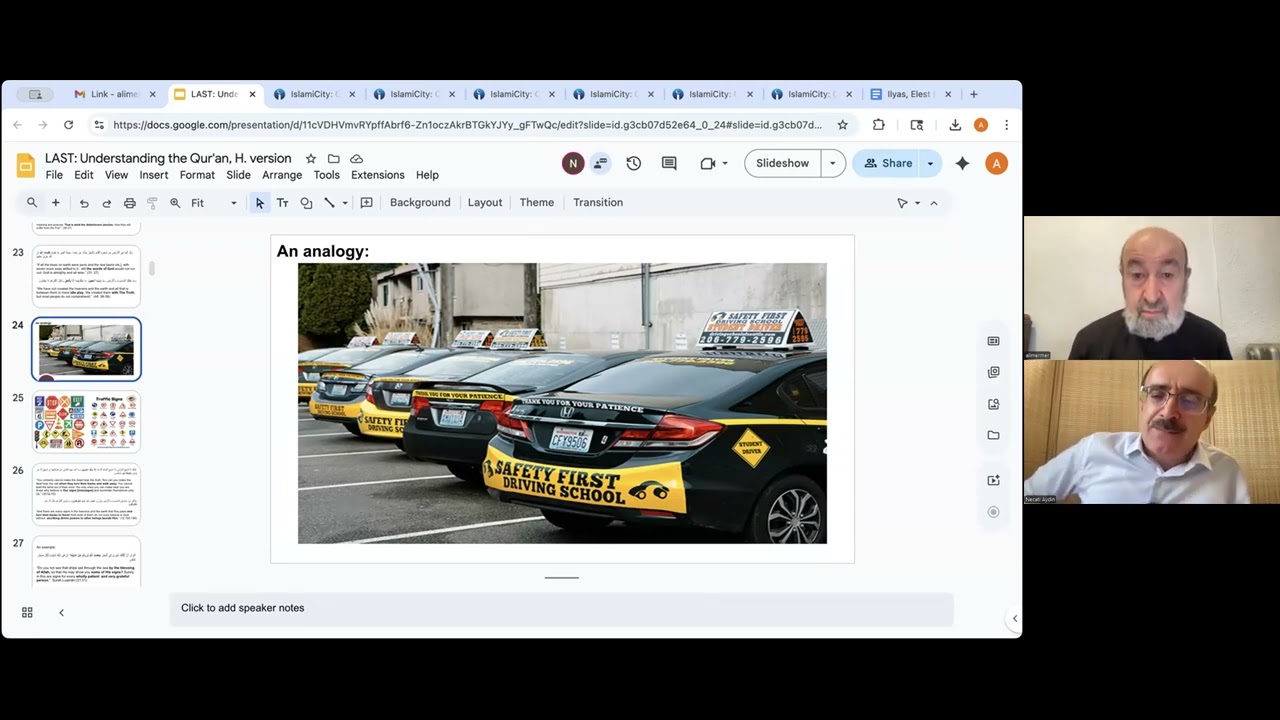Click to add speaker notes field
Viewport: 1280px width, 720px height.
coord(561,608)
